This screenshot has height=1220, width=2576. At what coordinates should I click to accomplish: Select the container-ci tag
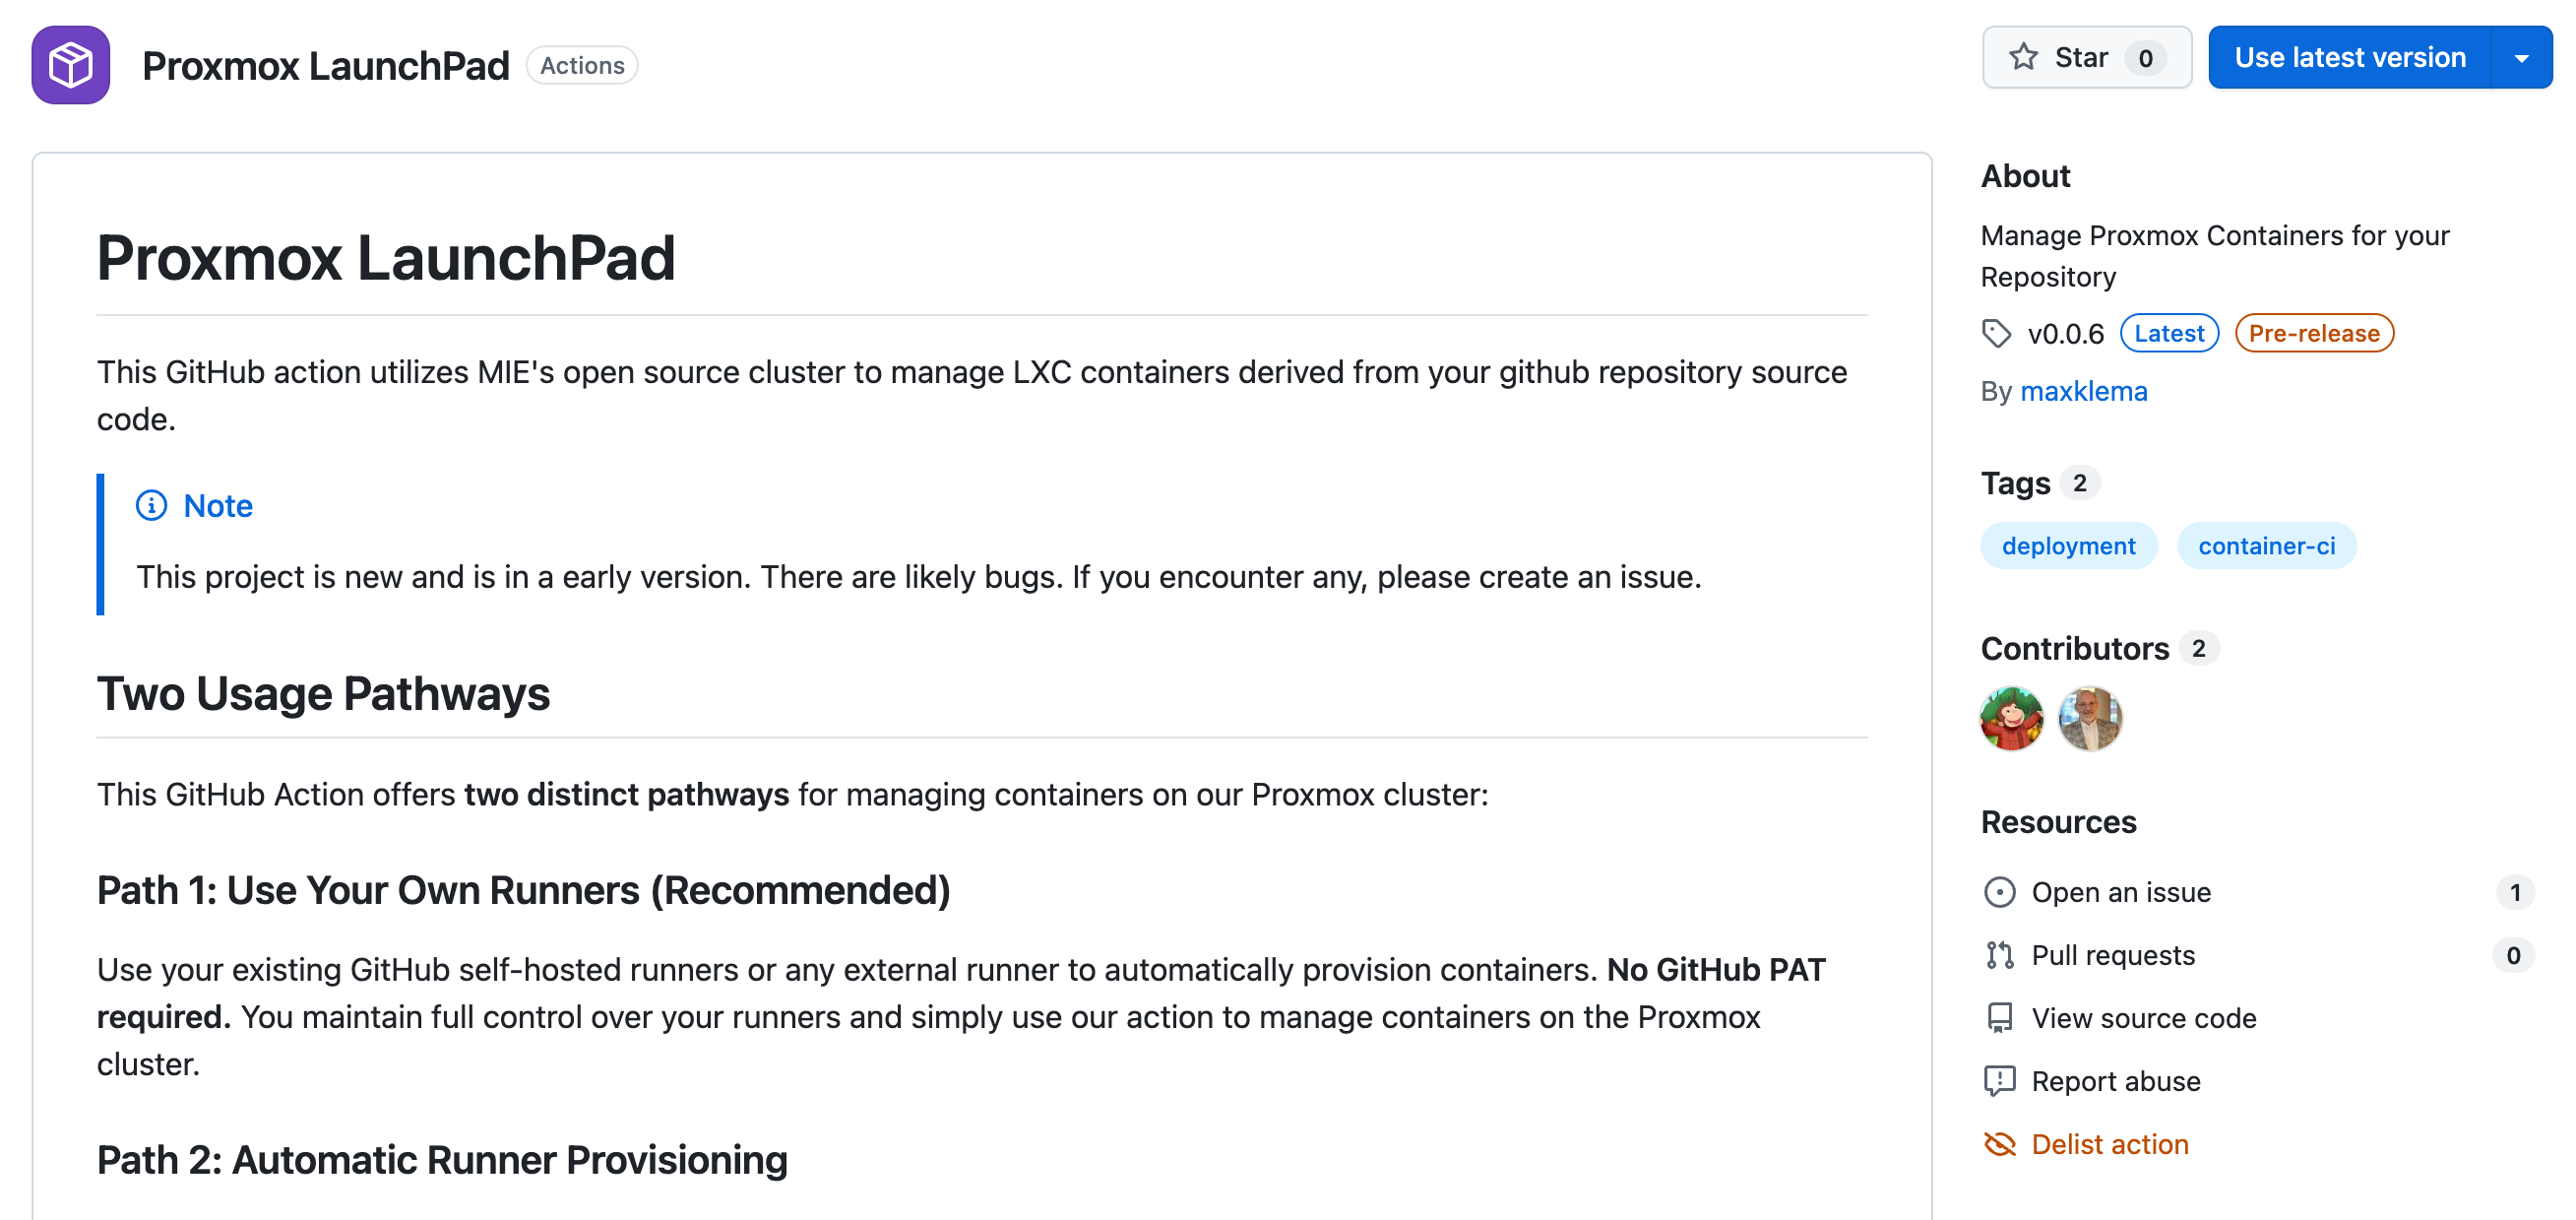(2266, 546)
